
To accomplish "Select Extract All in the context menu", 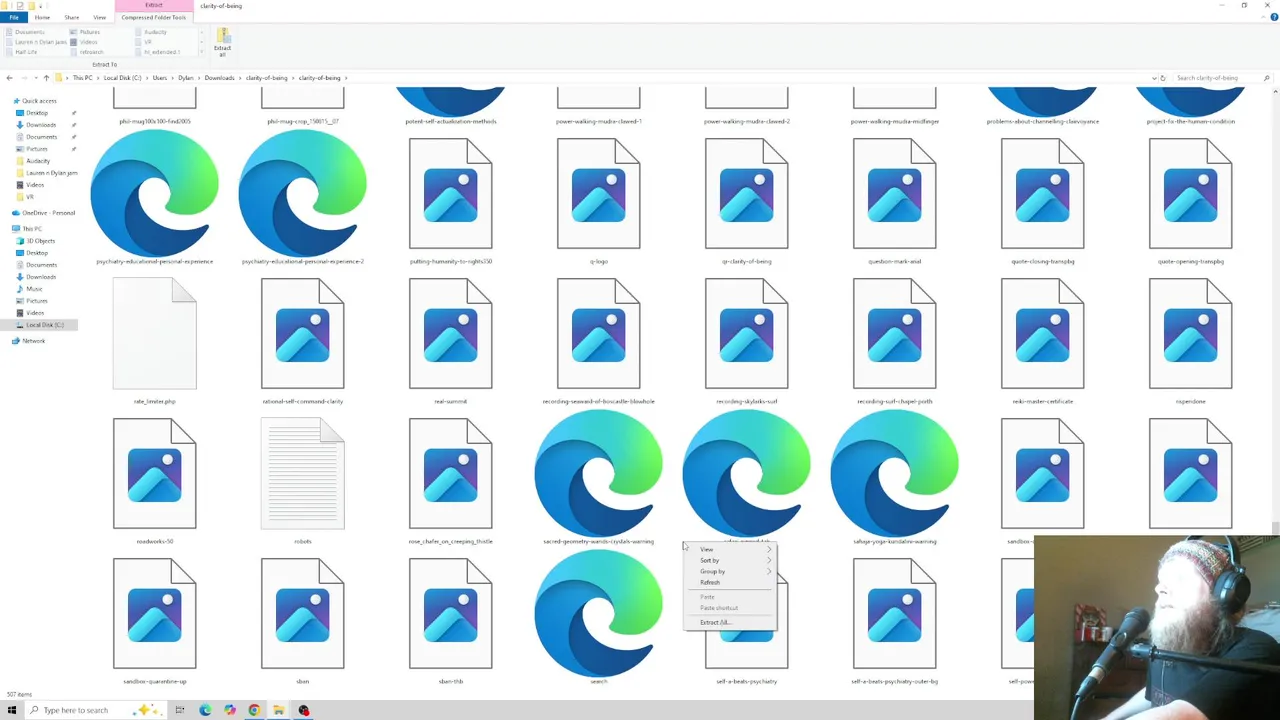I will (x=729, y=622).
